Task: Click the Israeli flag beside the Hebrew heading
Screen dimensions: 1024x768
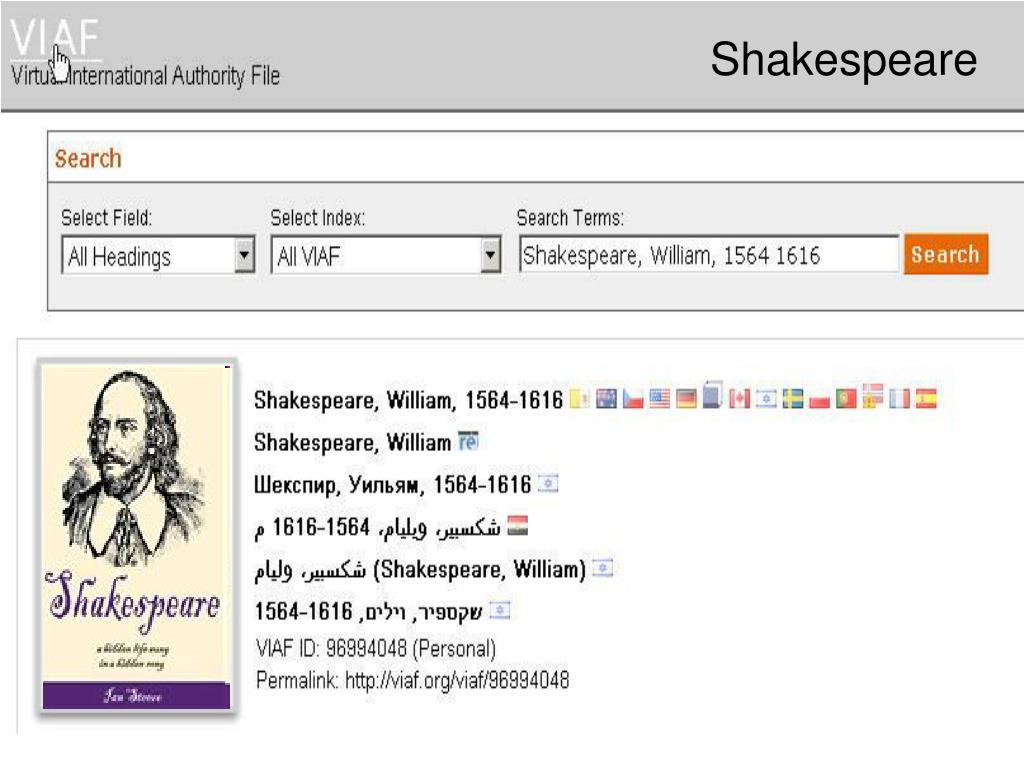Action: (500, 611)
